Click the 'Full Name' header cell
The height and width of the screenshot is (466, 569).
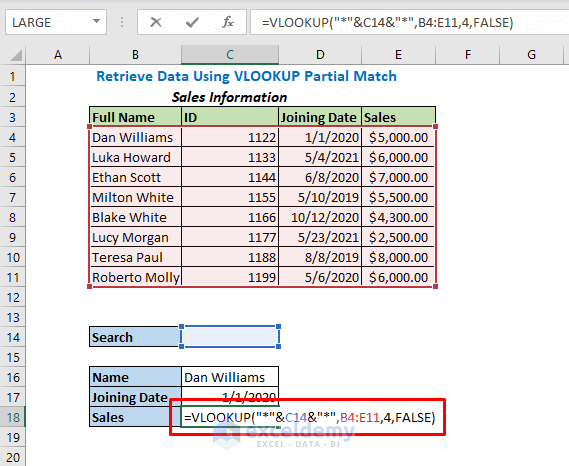tap(135, 117)
